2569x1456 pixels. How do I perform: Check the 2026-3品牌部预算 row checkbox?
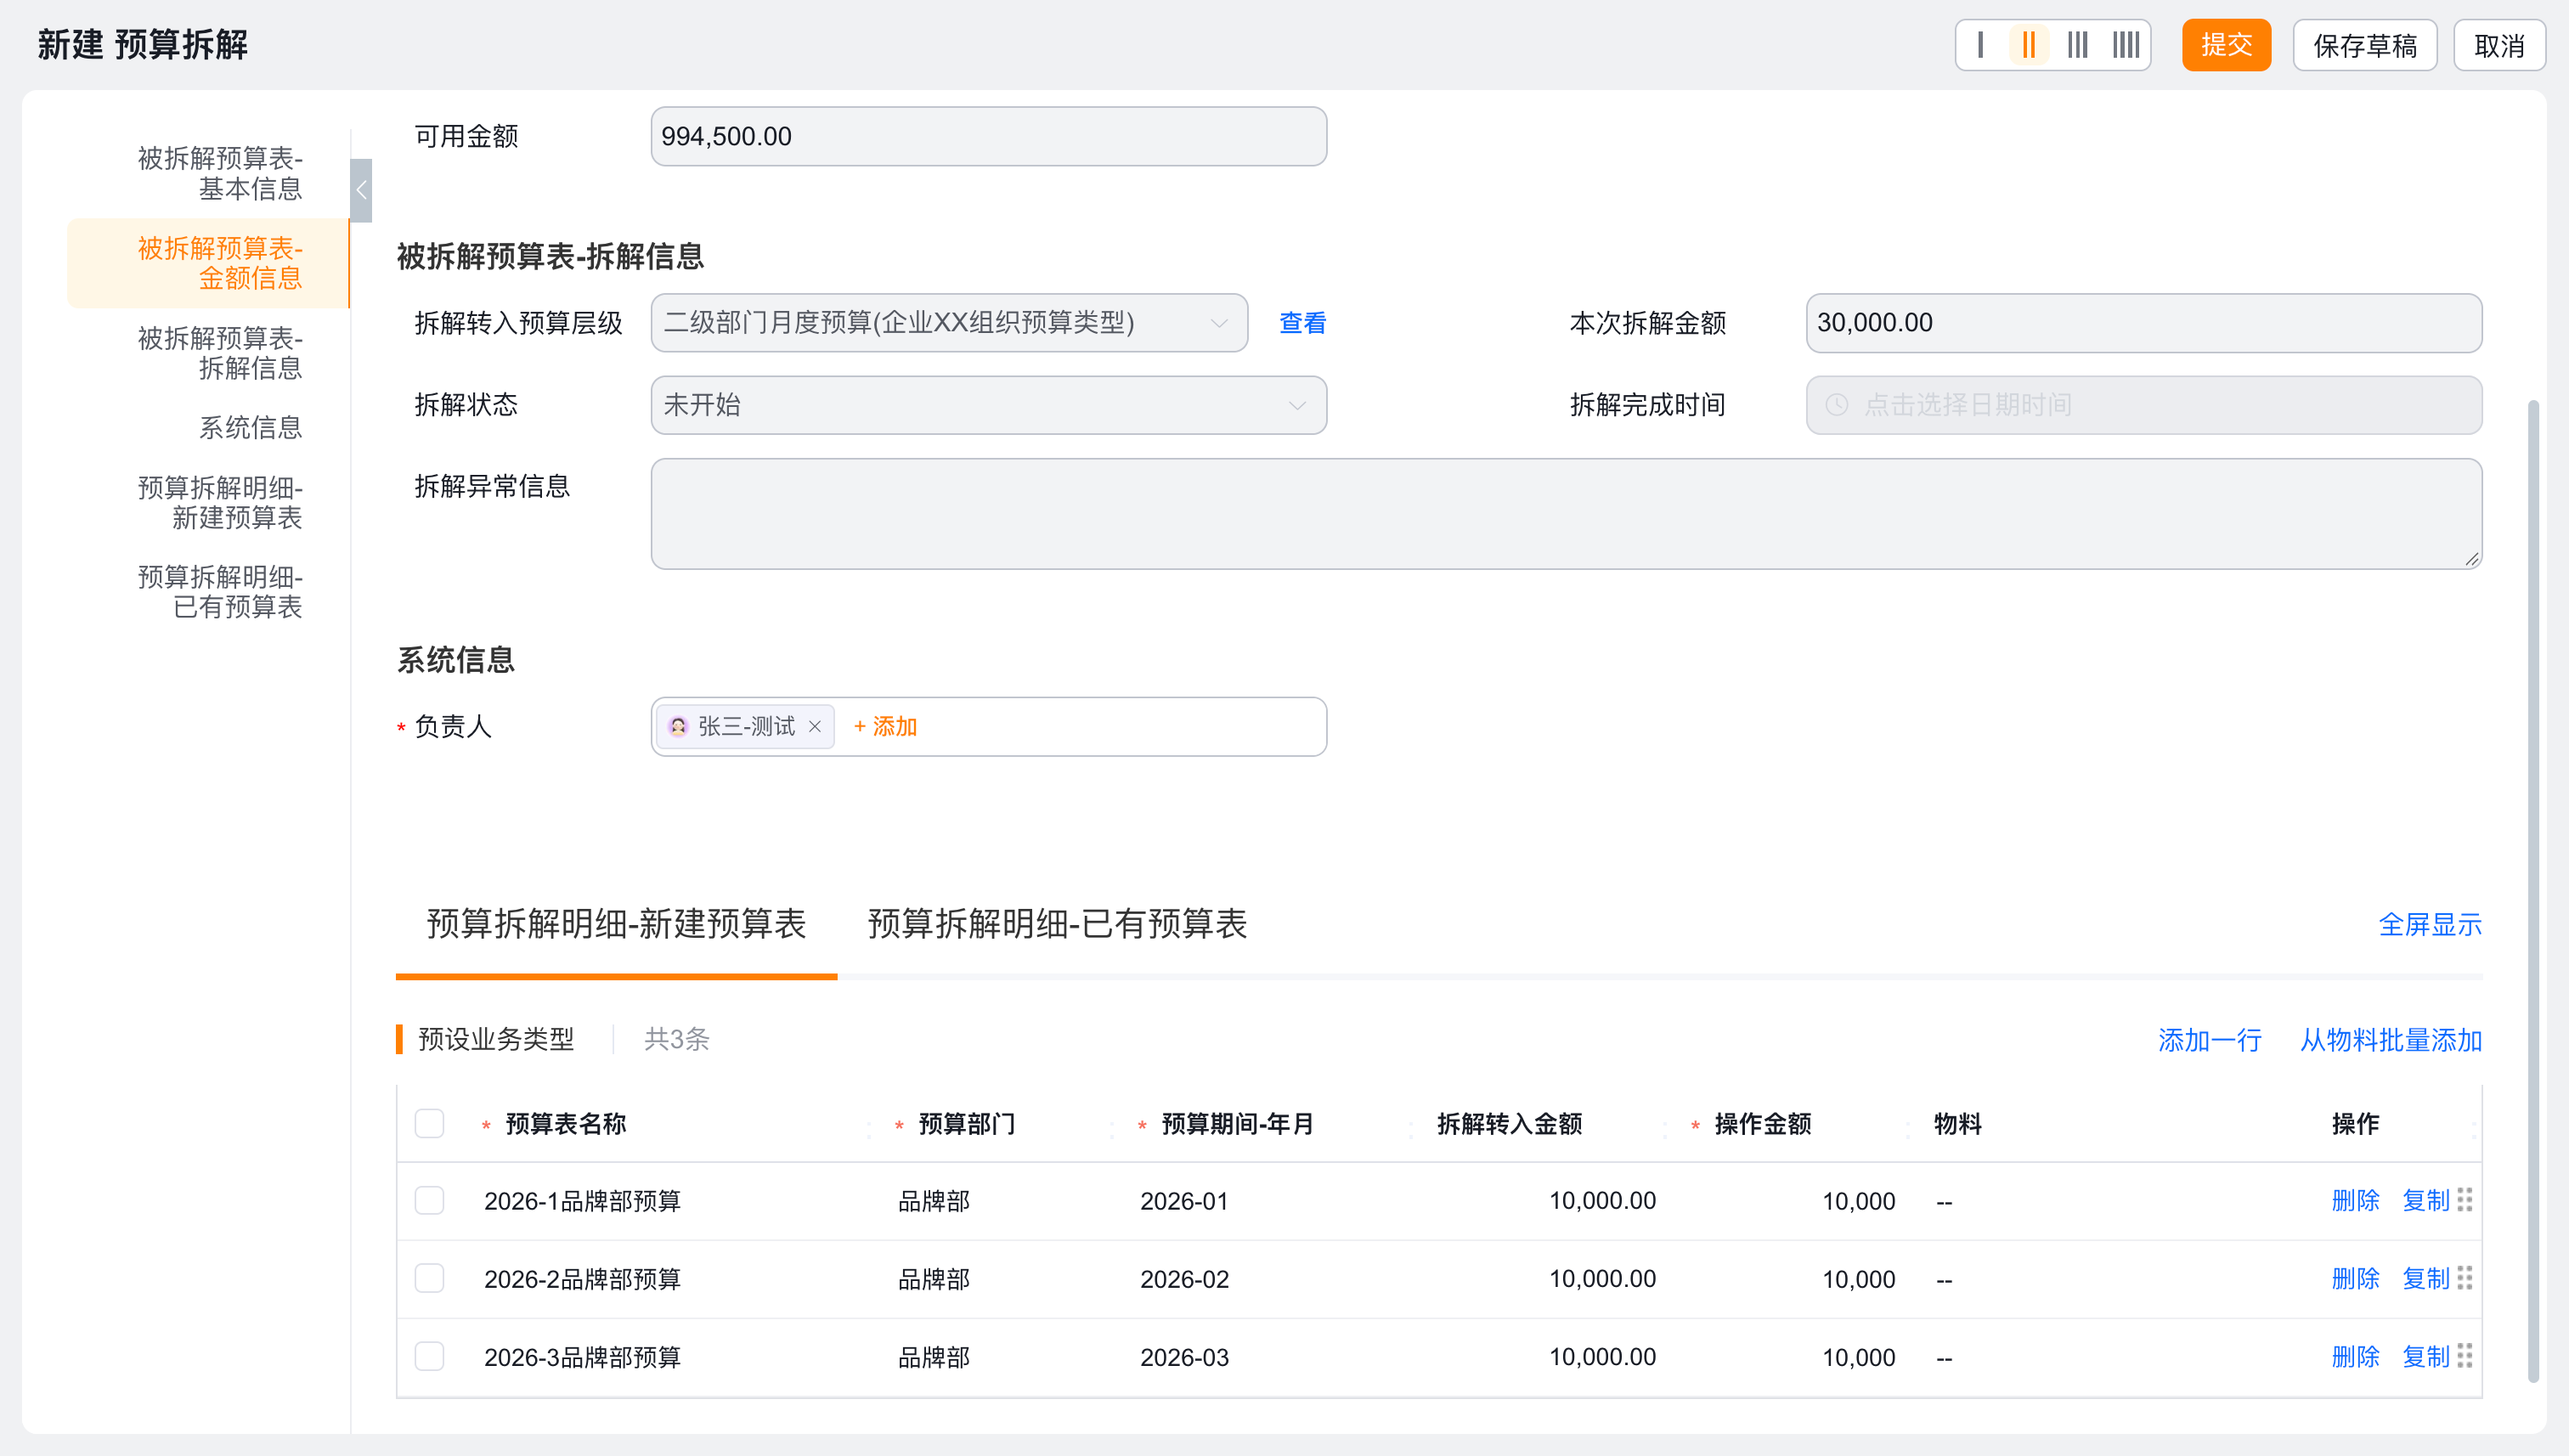[429, 1356]
